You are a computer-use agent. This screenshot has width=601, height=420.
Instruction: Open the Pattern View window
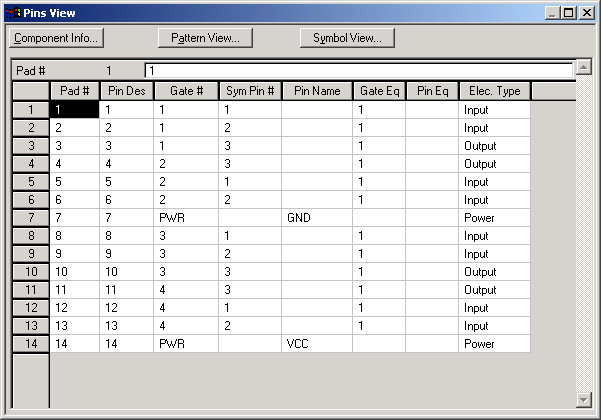(x=205, y=38)
